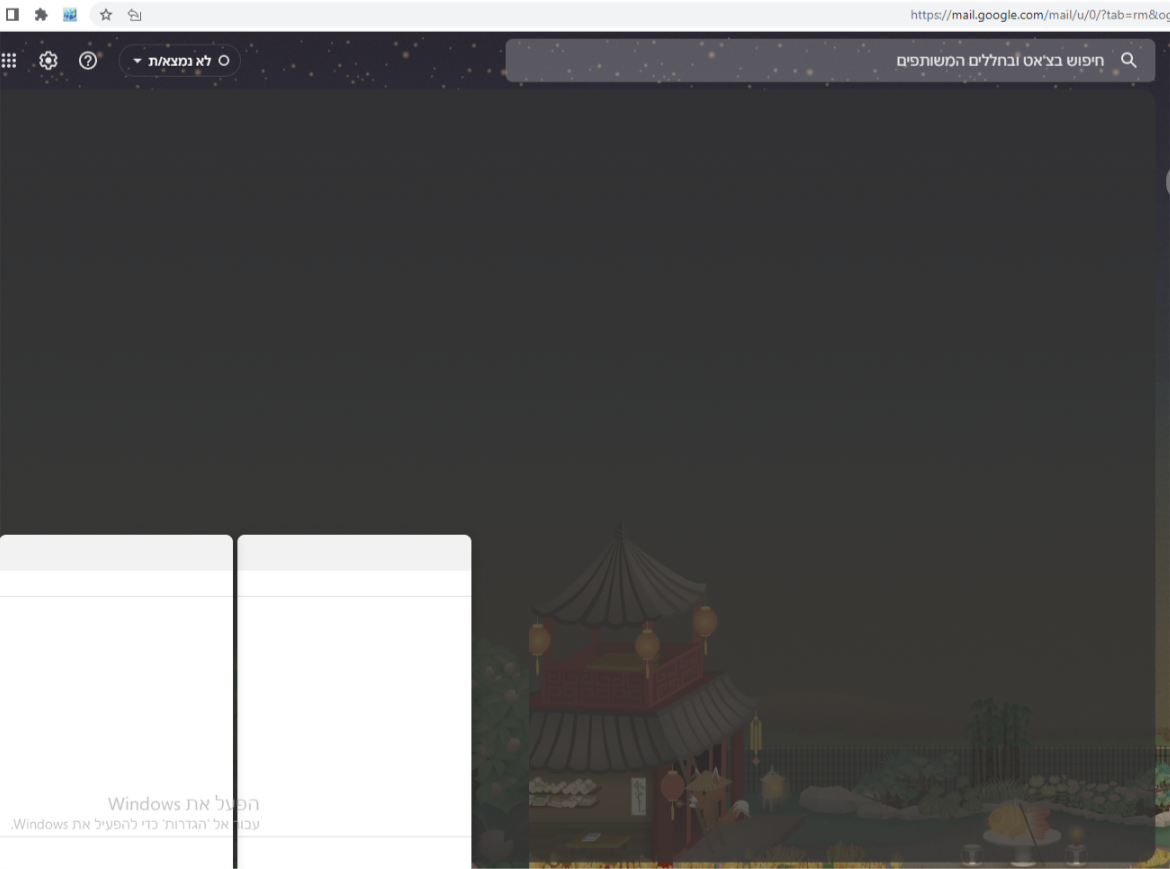Click the blue pinned extension icon
This screenshot has width=1170, height=869.
(x=69, y=14)
